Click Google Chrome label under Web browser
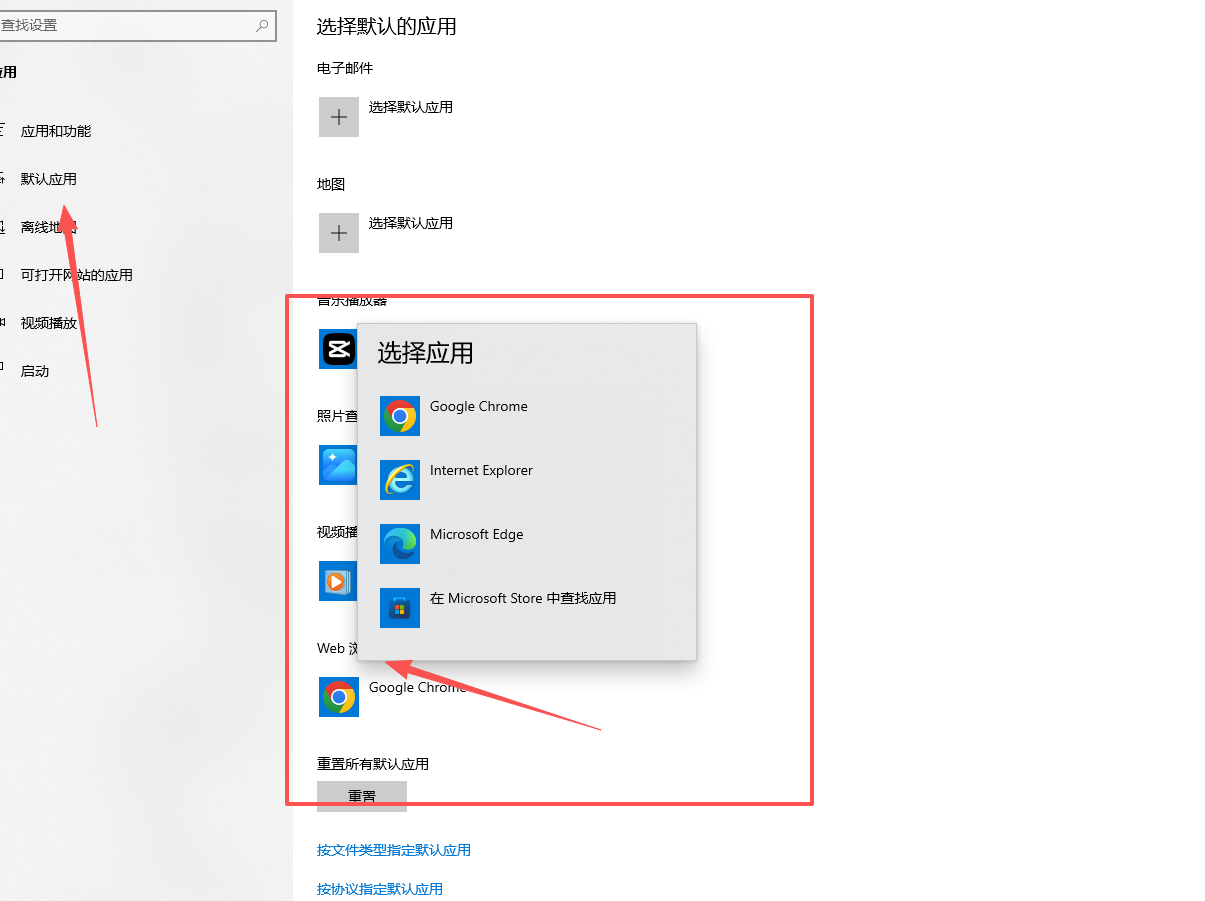The width and height of the screenshot is (1205, 901). tap(418, 687)
